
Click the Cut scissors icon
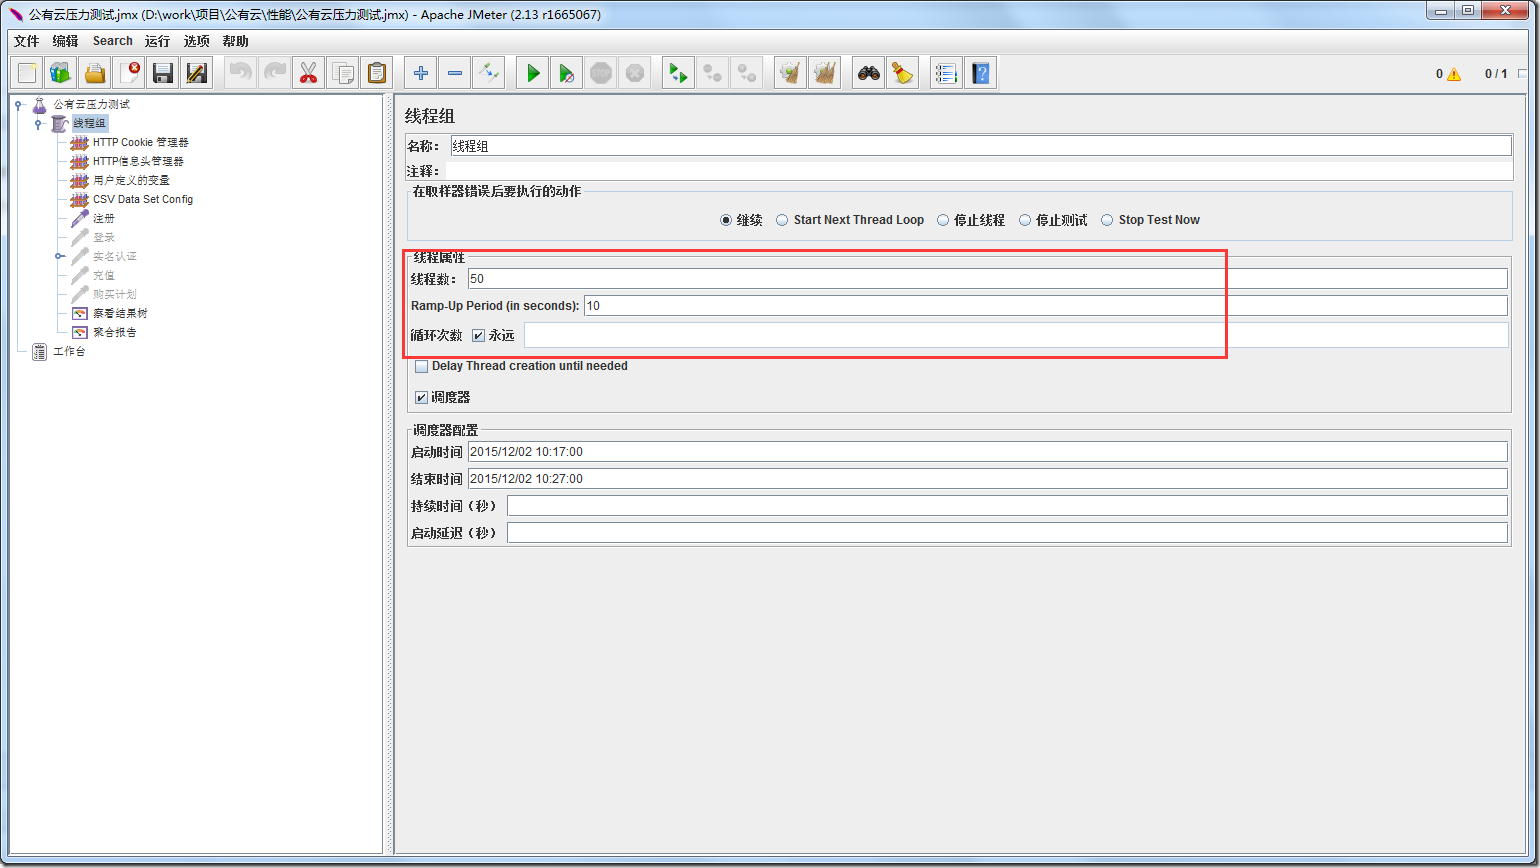pos(309,73)
